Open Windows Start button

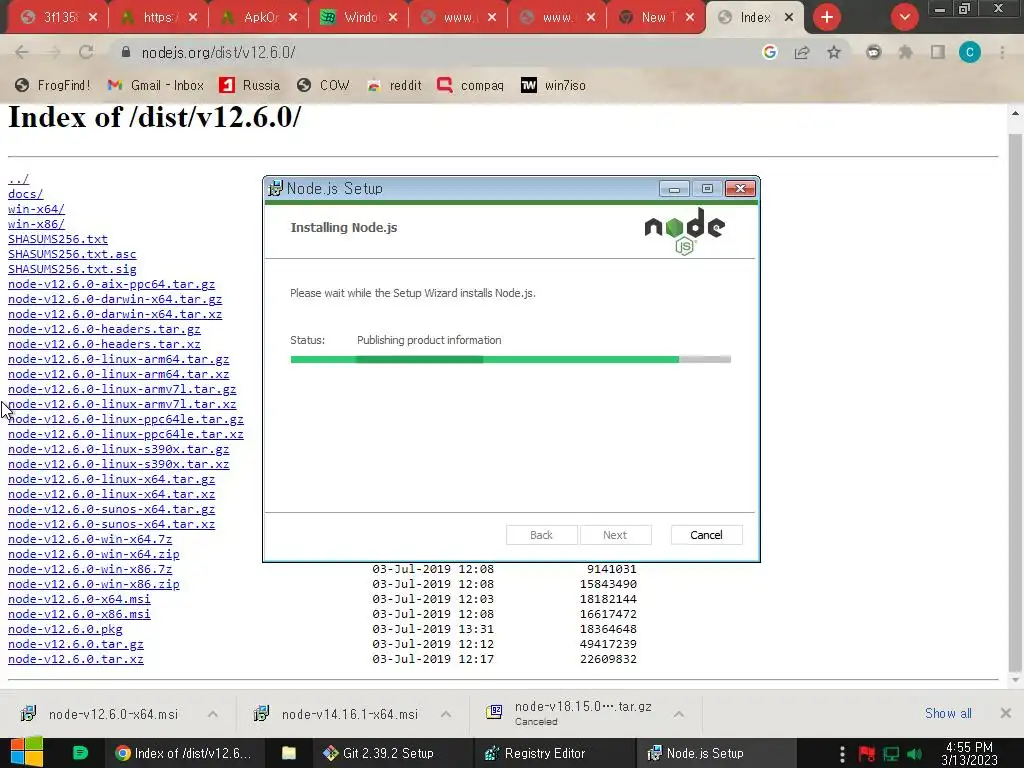tap(27, 752)
